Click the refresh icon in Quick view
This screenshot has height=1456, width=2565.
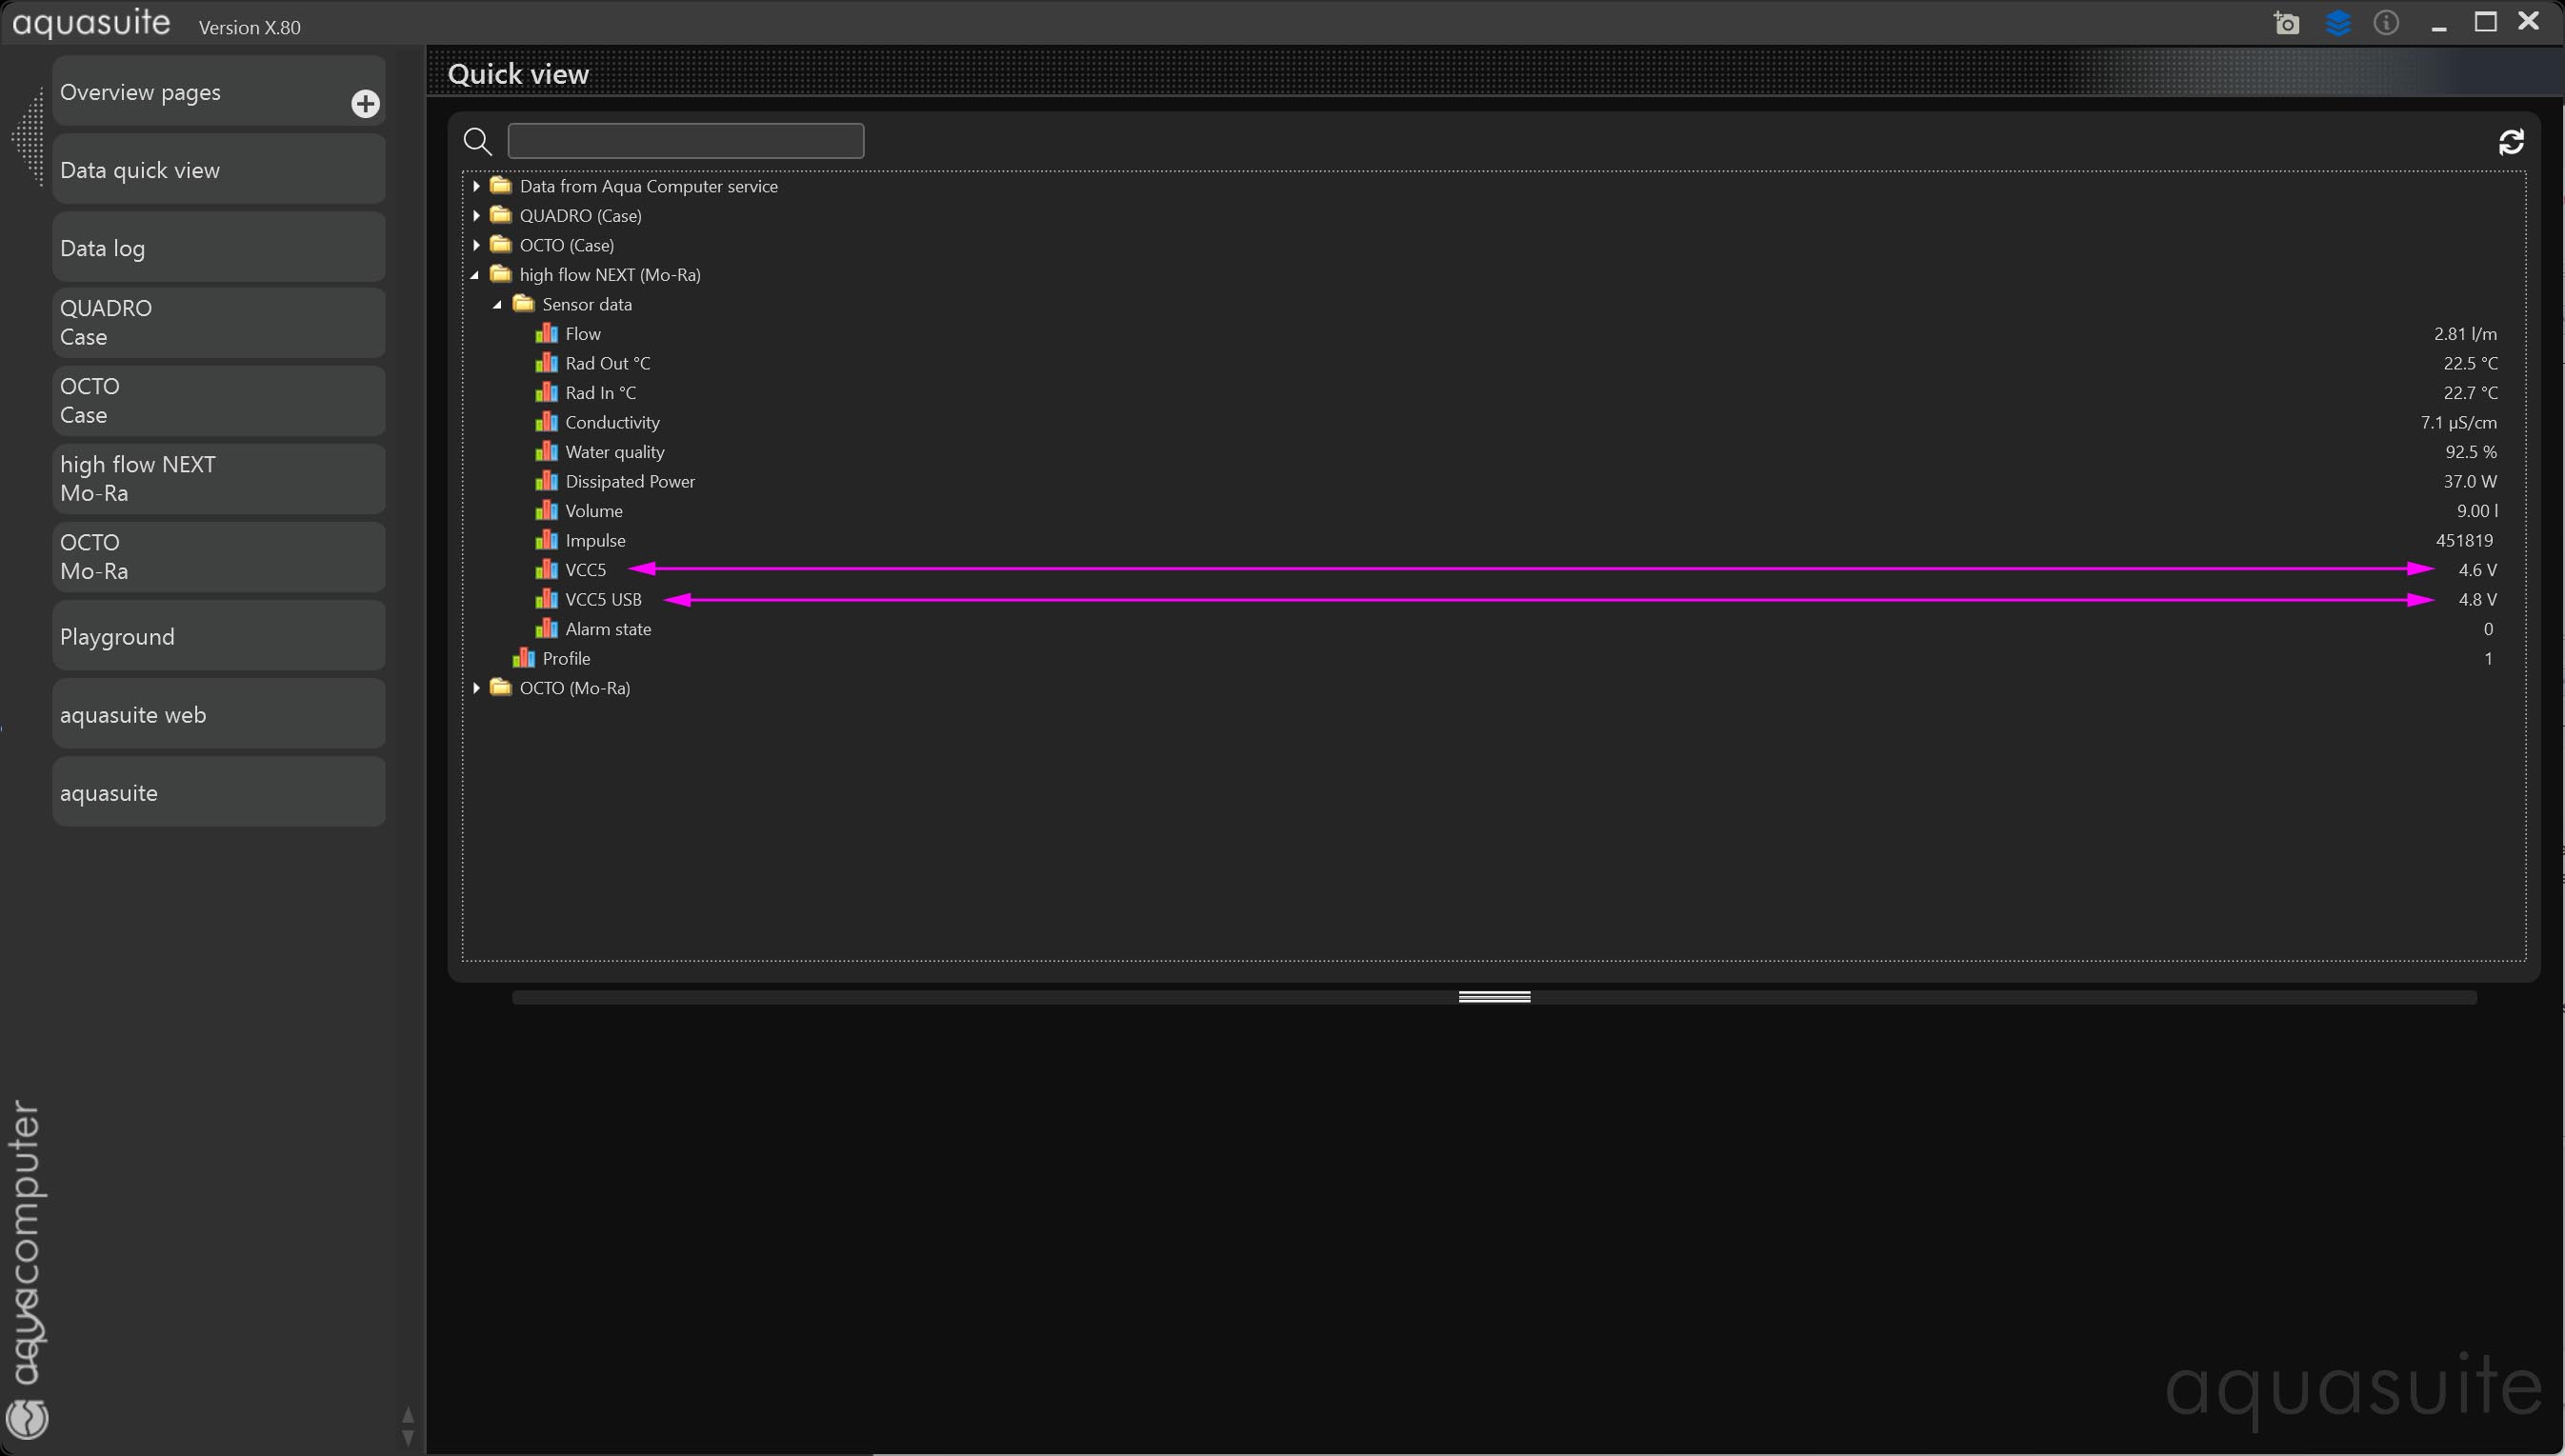(2511, 142)
